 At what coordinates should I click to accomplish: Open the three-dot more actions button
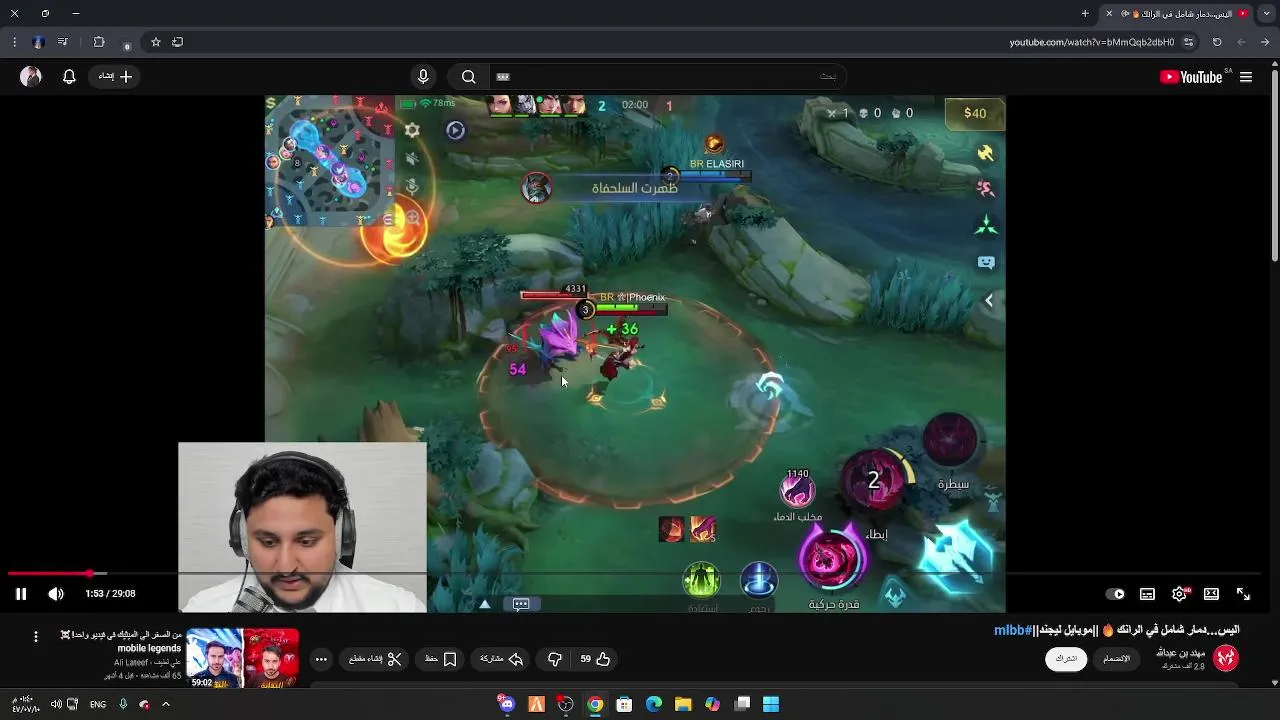coord(321,659)
